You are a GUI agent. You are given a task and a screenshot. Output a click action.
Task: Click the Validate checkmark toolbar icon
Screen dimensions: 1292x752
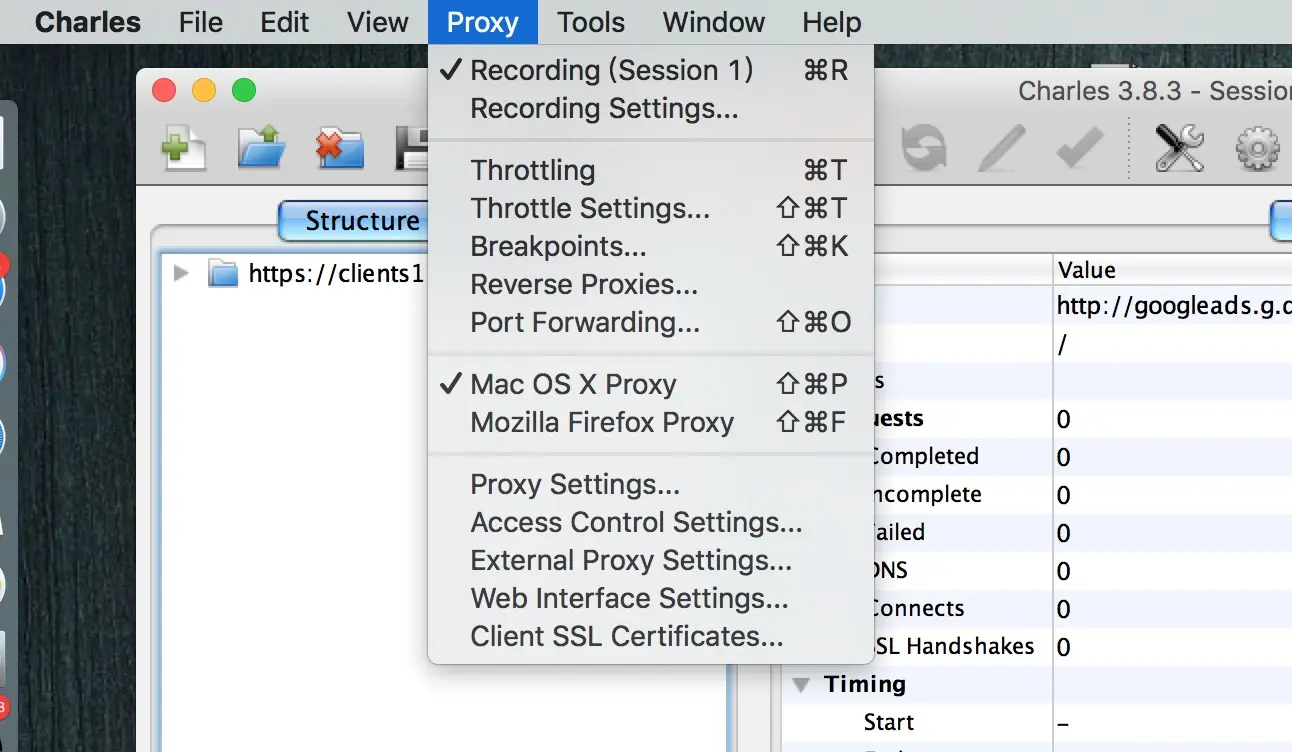tap(1080, 149)
